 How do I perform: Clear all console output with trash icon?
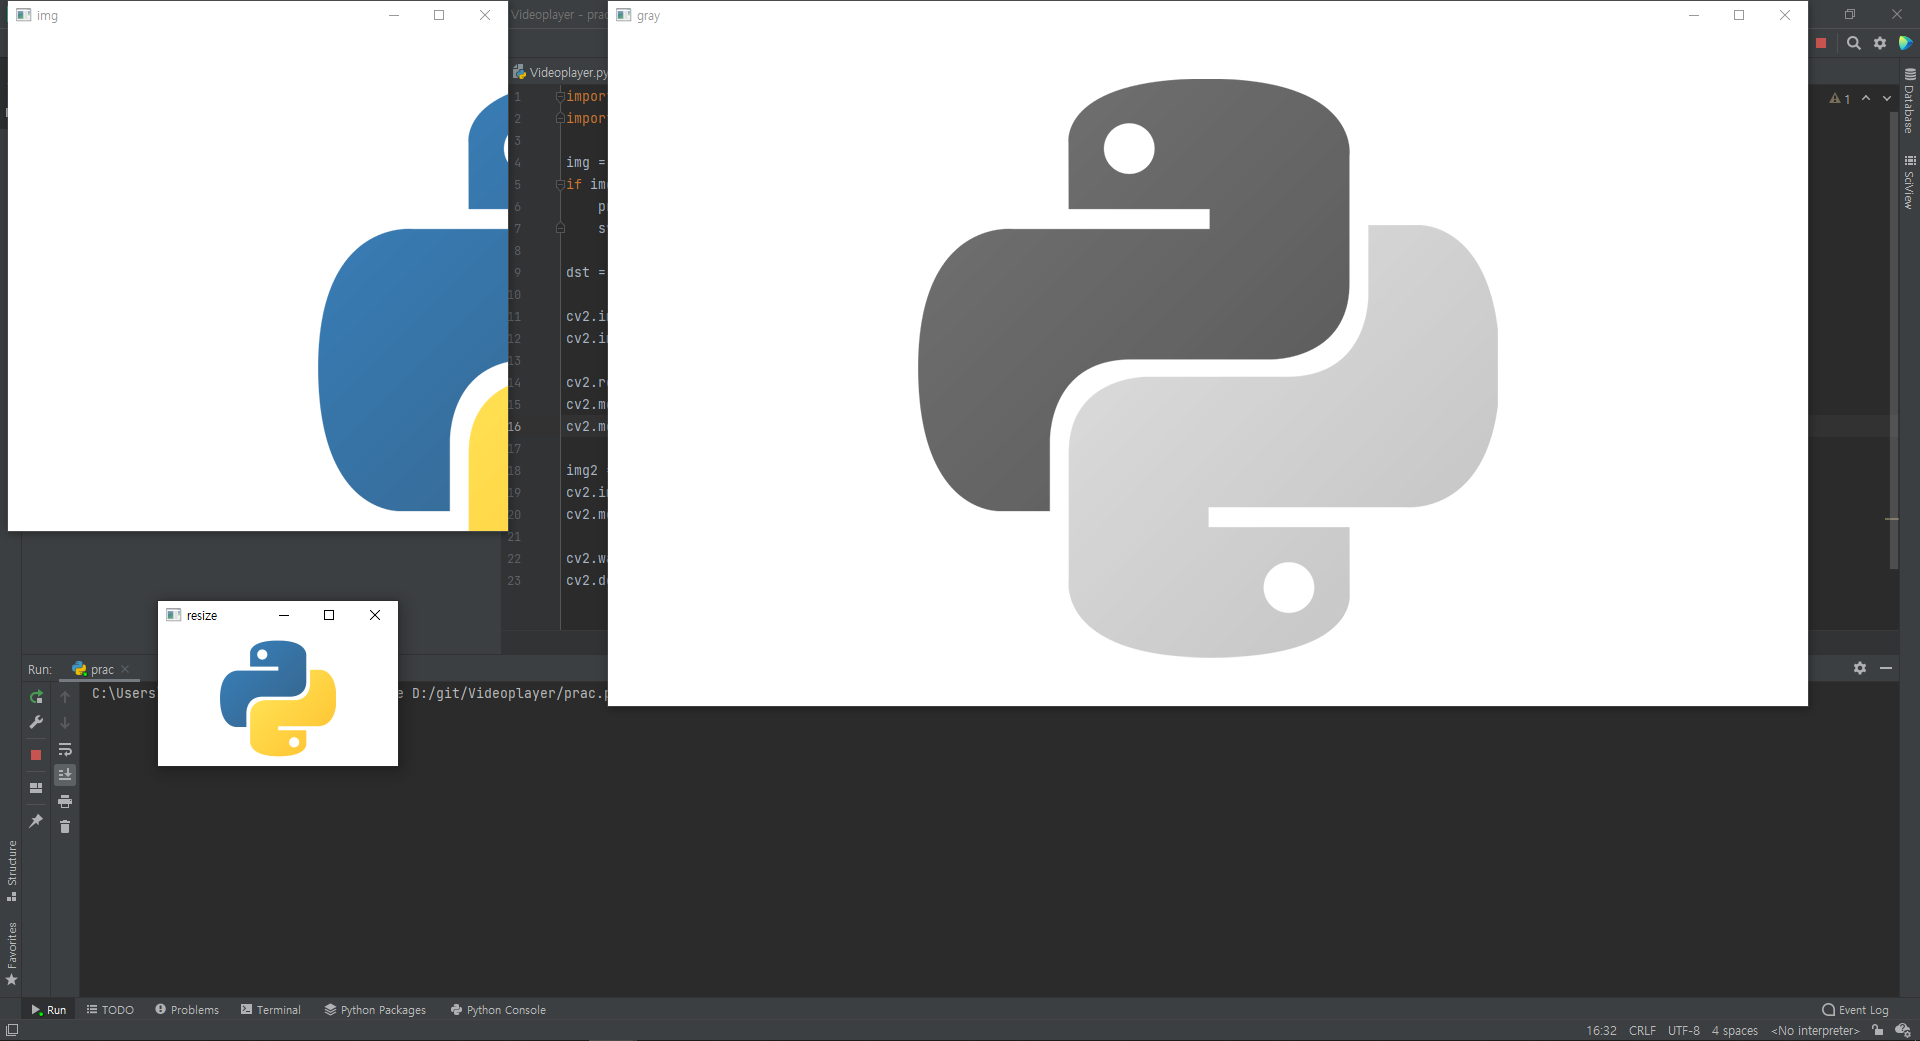65,826
